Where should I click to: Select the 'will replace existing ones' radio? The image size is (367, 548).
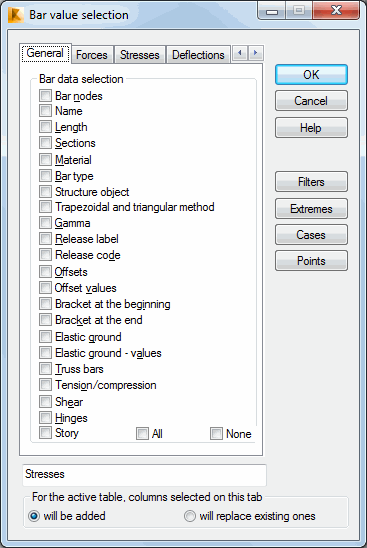coord(190,516)
